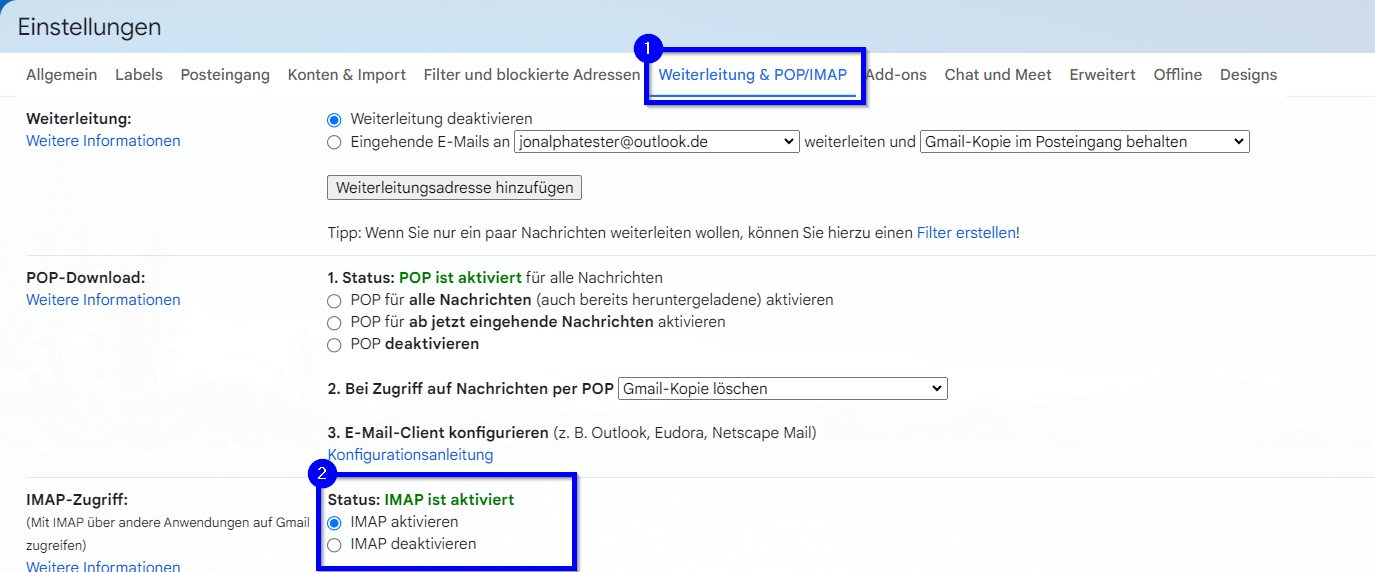Select POP für alle Nachrichten aktivieren
The image size is (1375, 572).
[334, 300]
